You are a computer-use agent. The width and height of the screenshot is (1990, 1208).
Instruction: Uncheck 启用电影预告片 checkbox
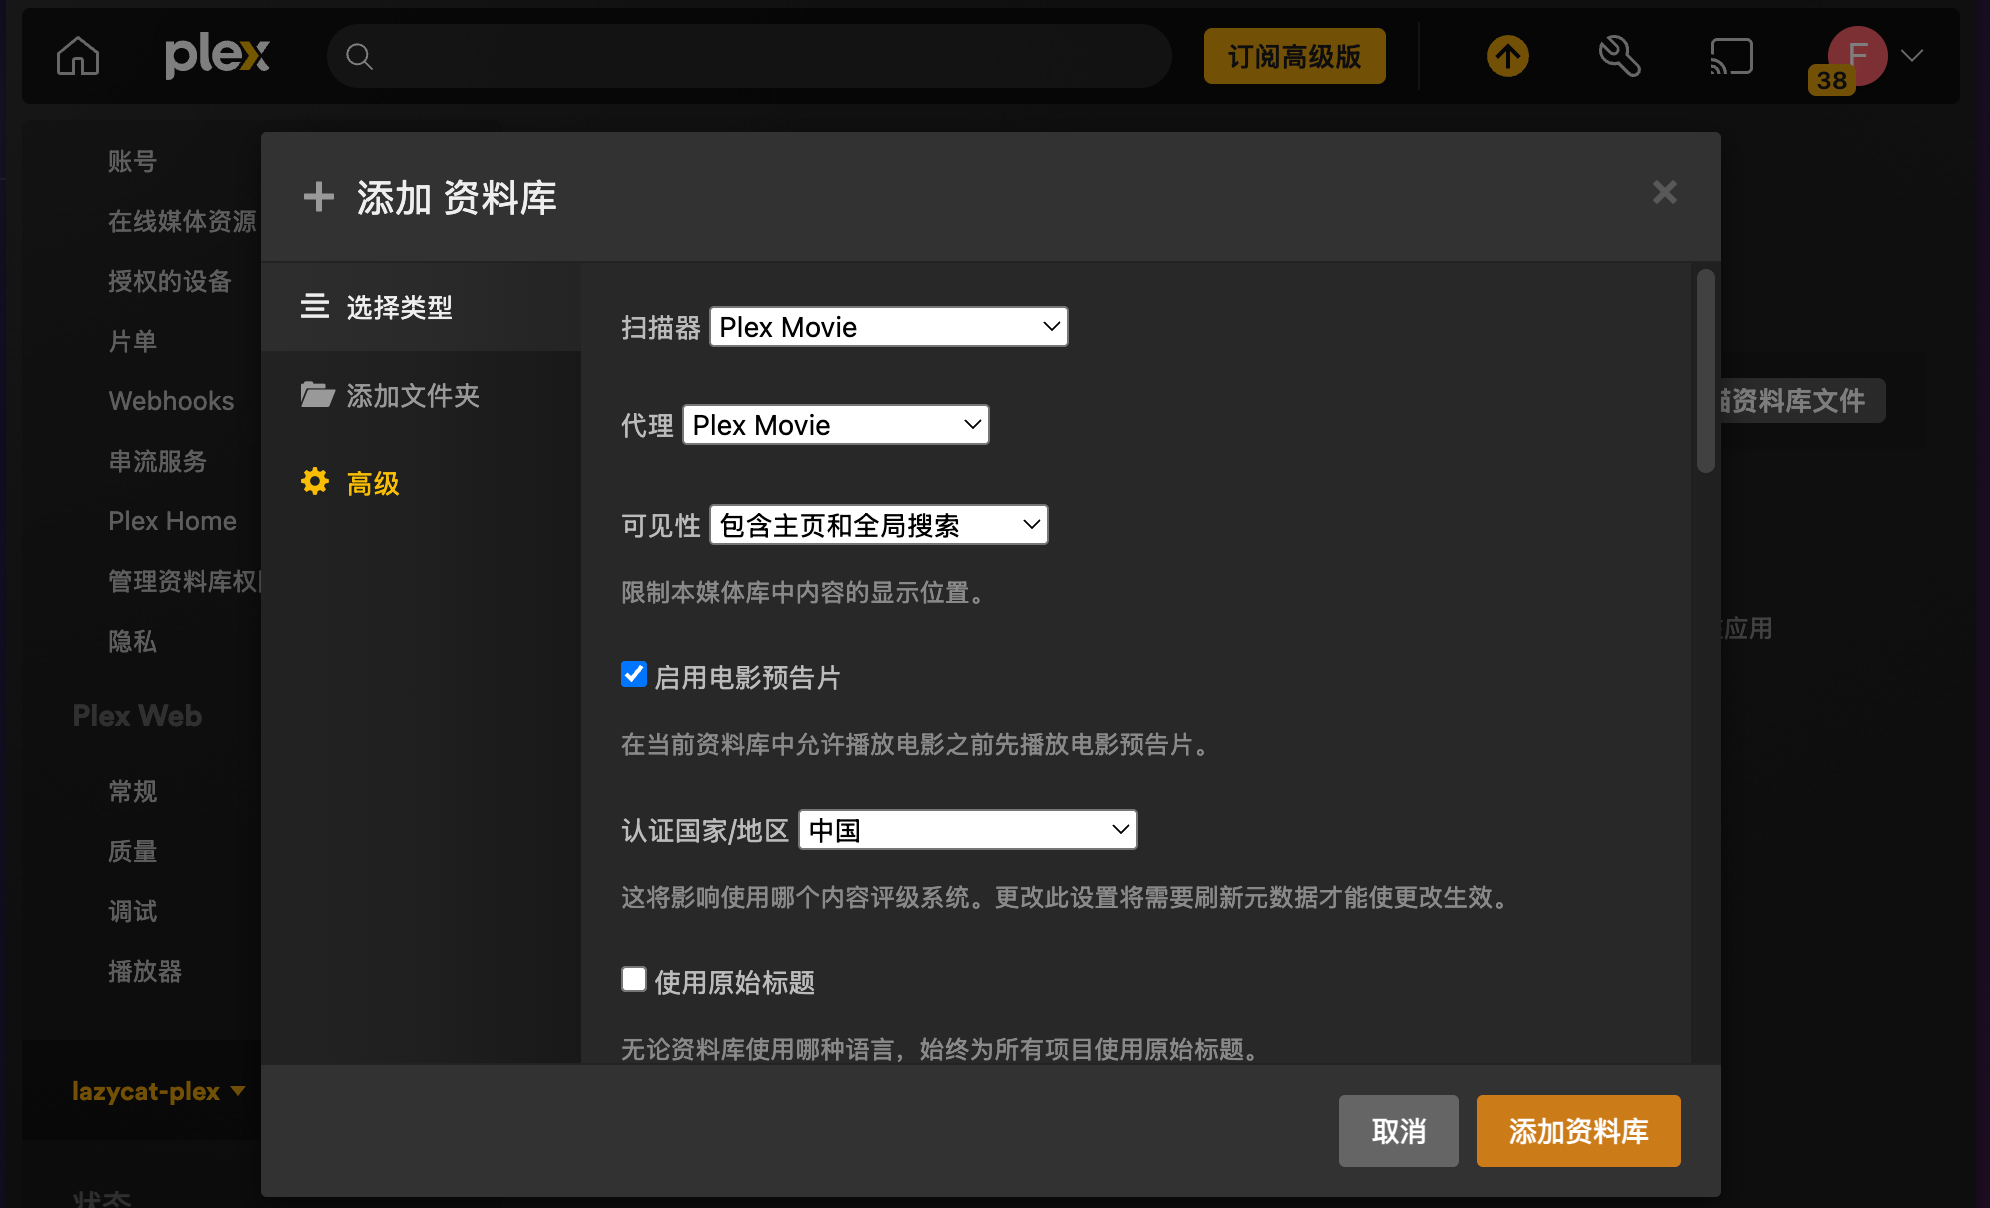pos(634,674)
